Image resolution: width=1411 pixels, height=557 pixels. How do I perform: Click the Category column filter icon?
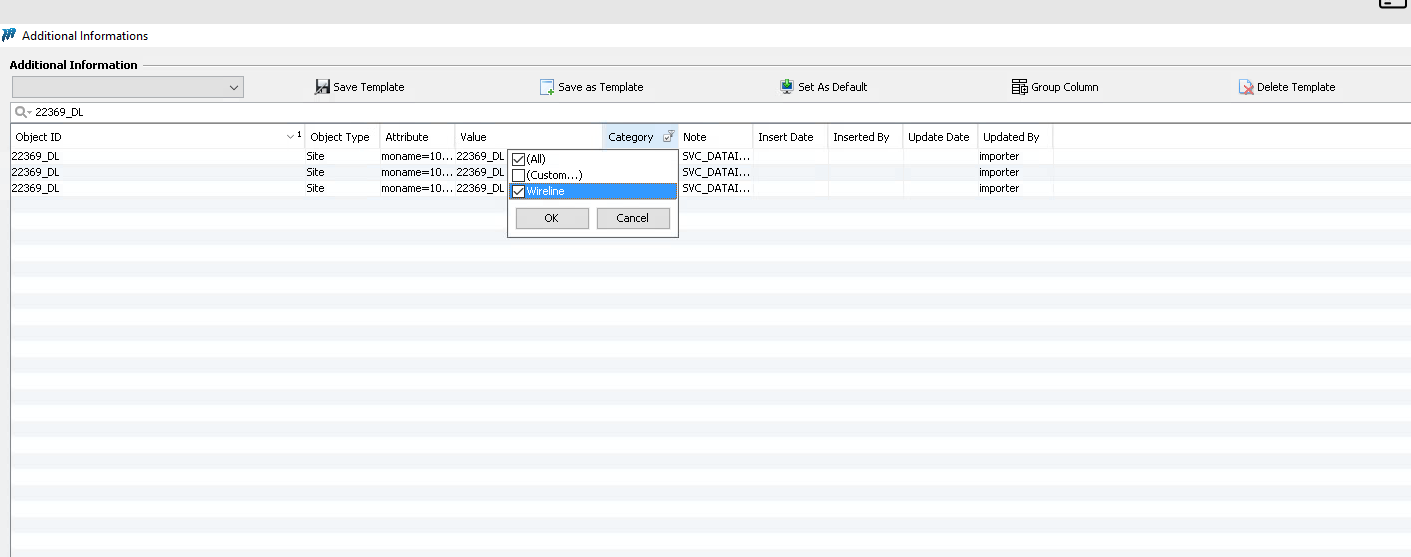(x=668, y=137)
